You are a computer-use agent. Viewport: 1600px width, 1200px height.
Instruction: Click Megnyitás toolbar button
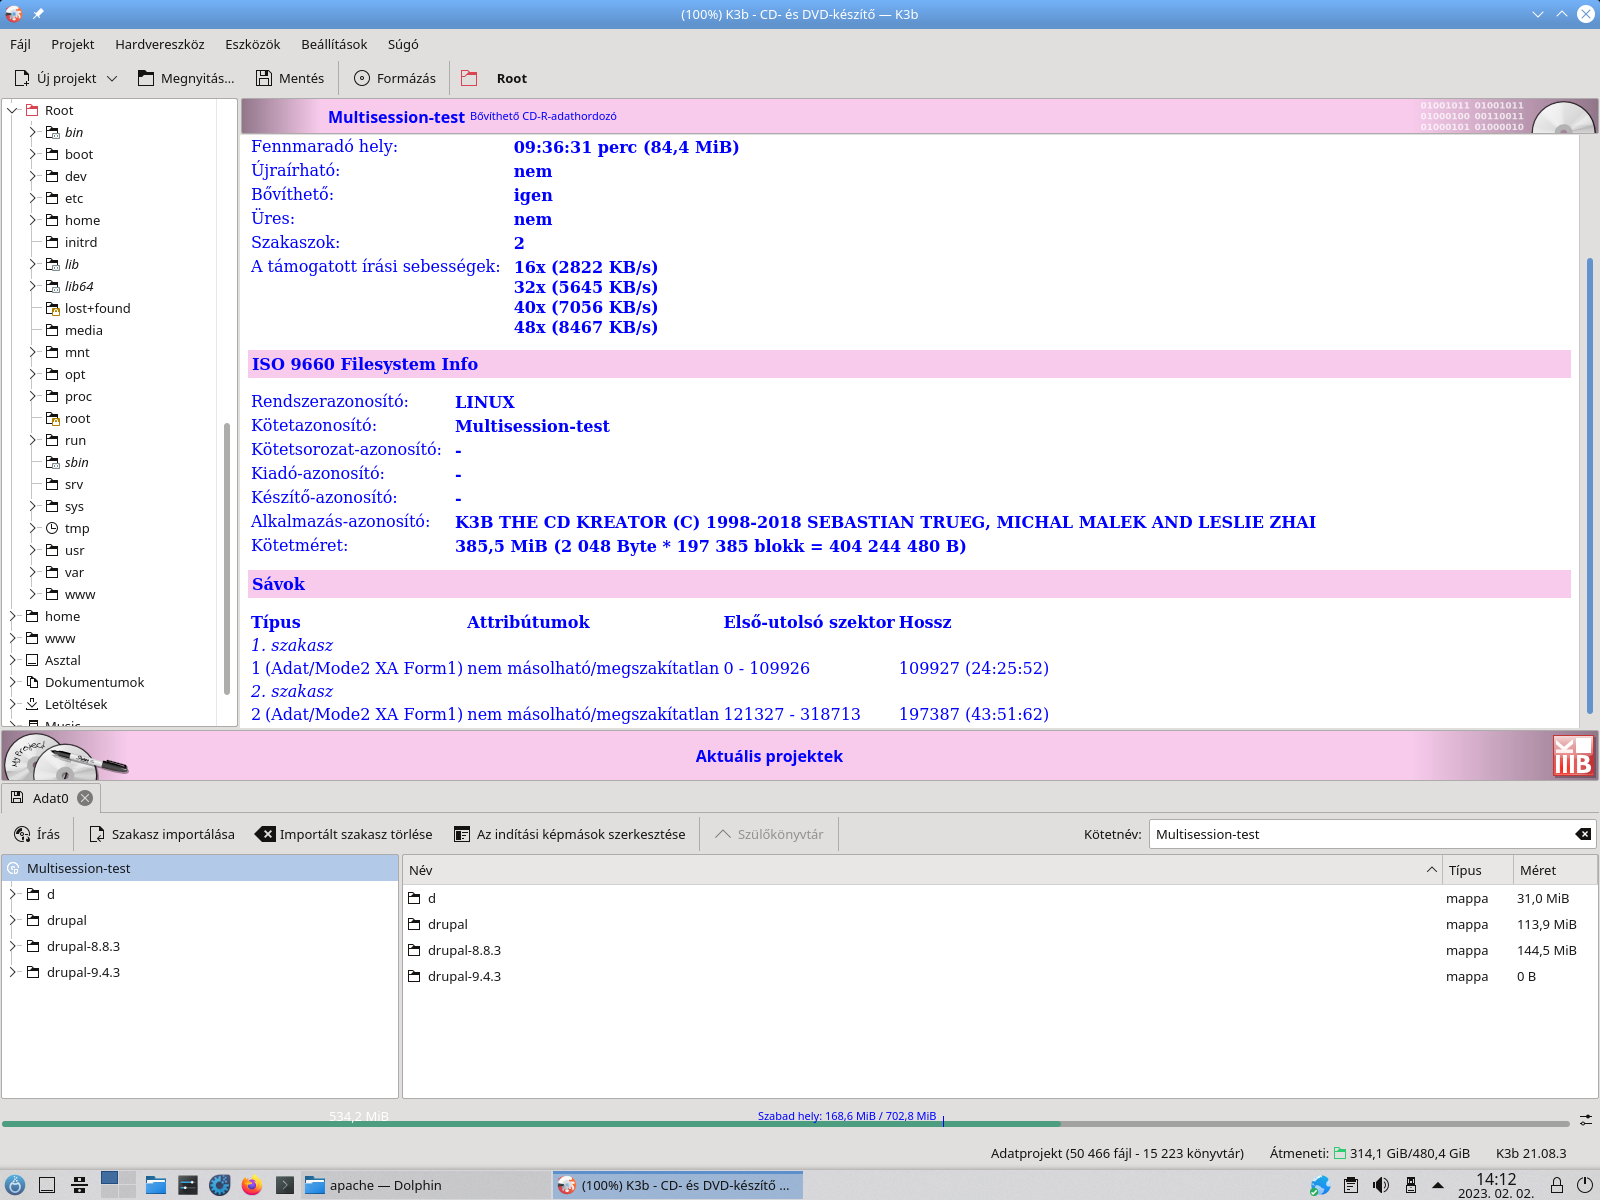pyautogui.click(x=186, y=78)
